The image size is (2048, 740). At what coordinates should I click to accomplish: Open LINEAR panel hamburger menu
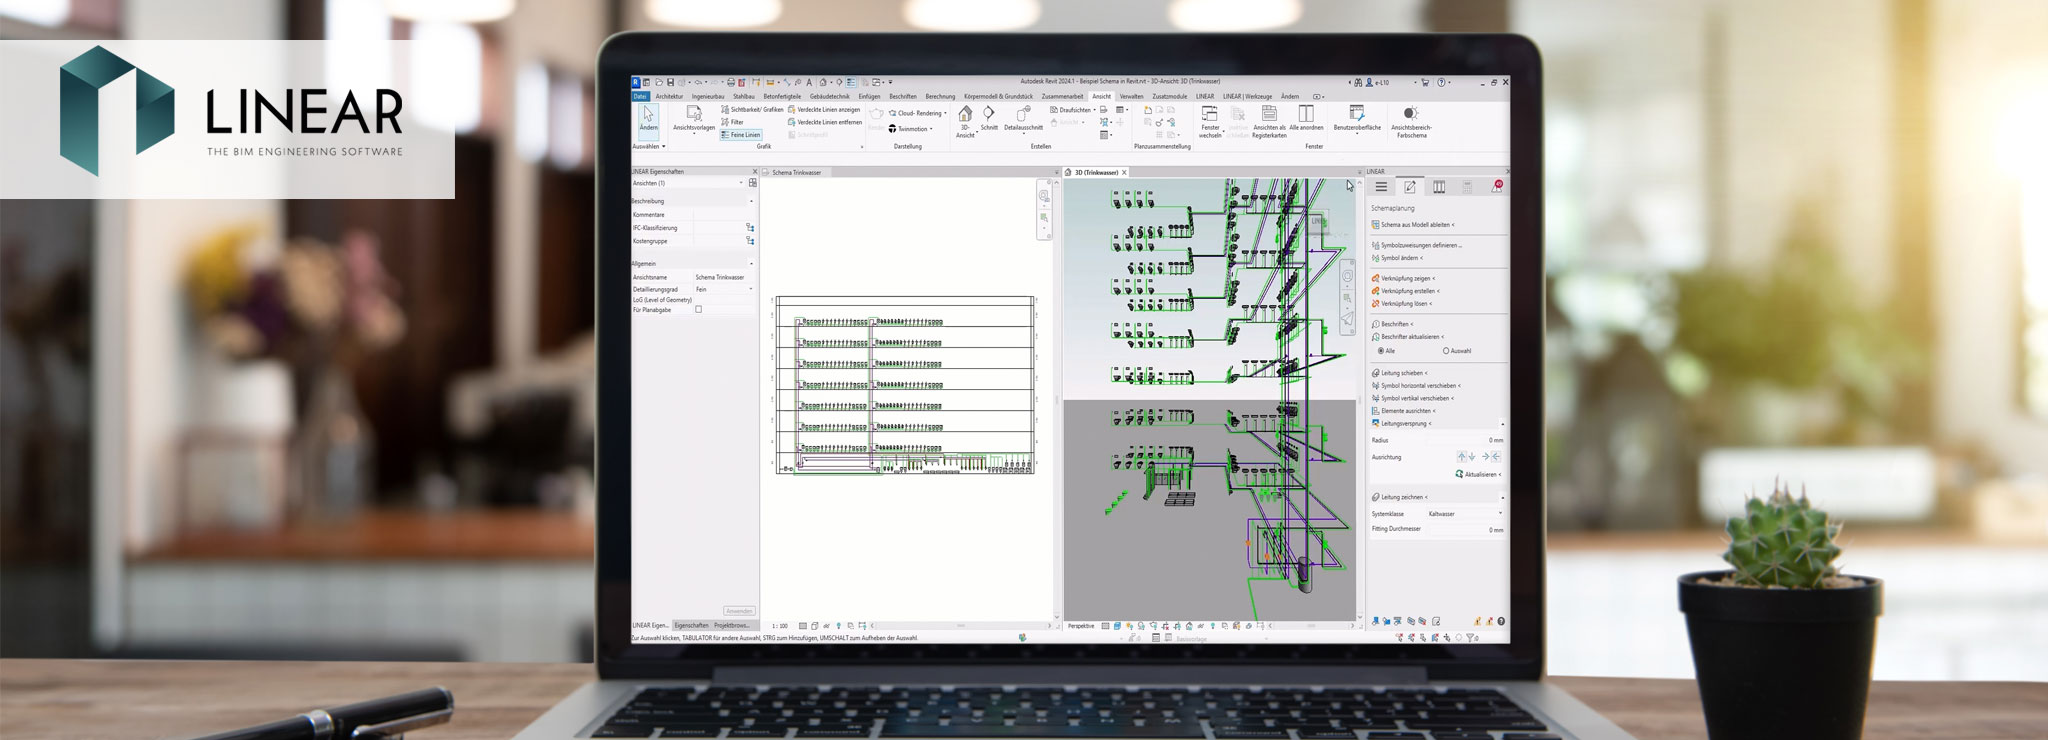point(1381,187)
